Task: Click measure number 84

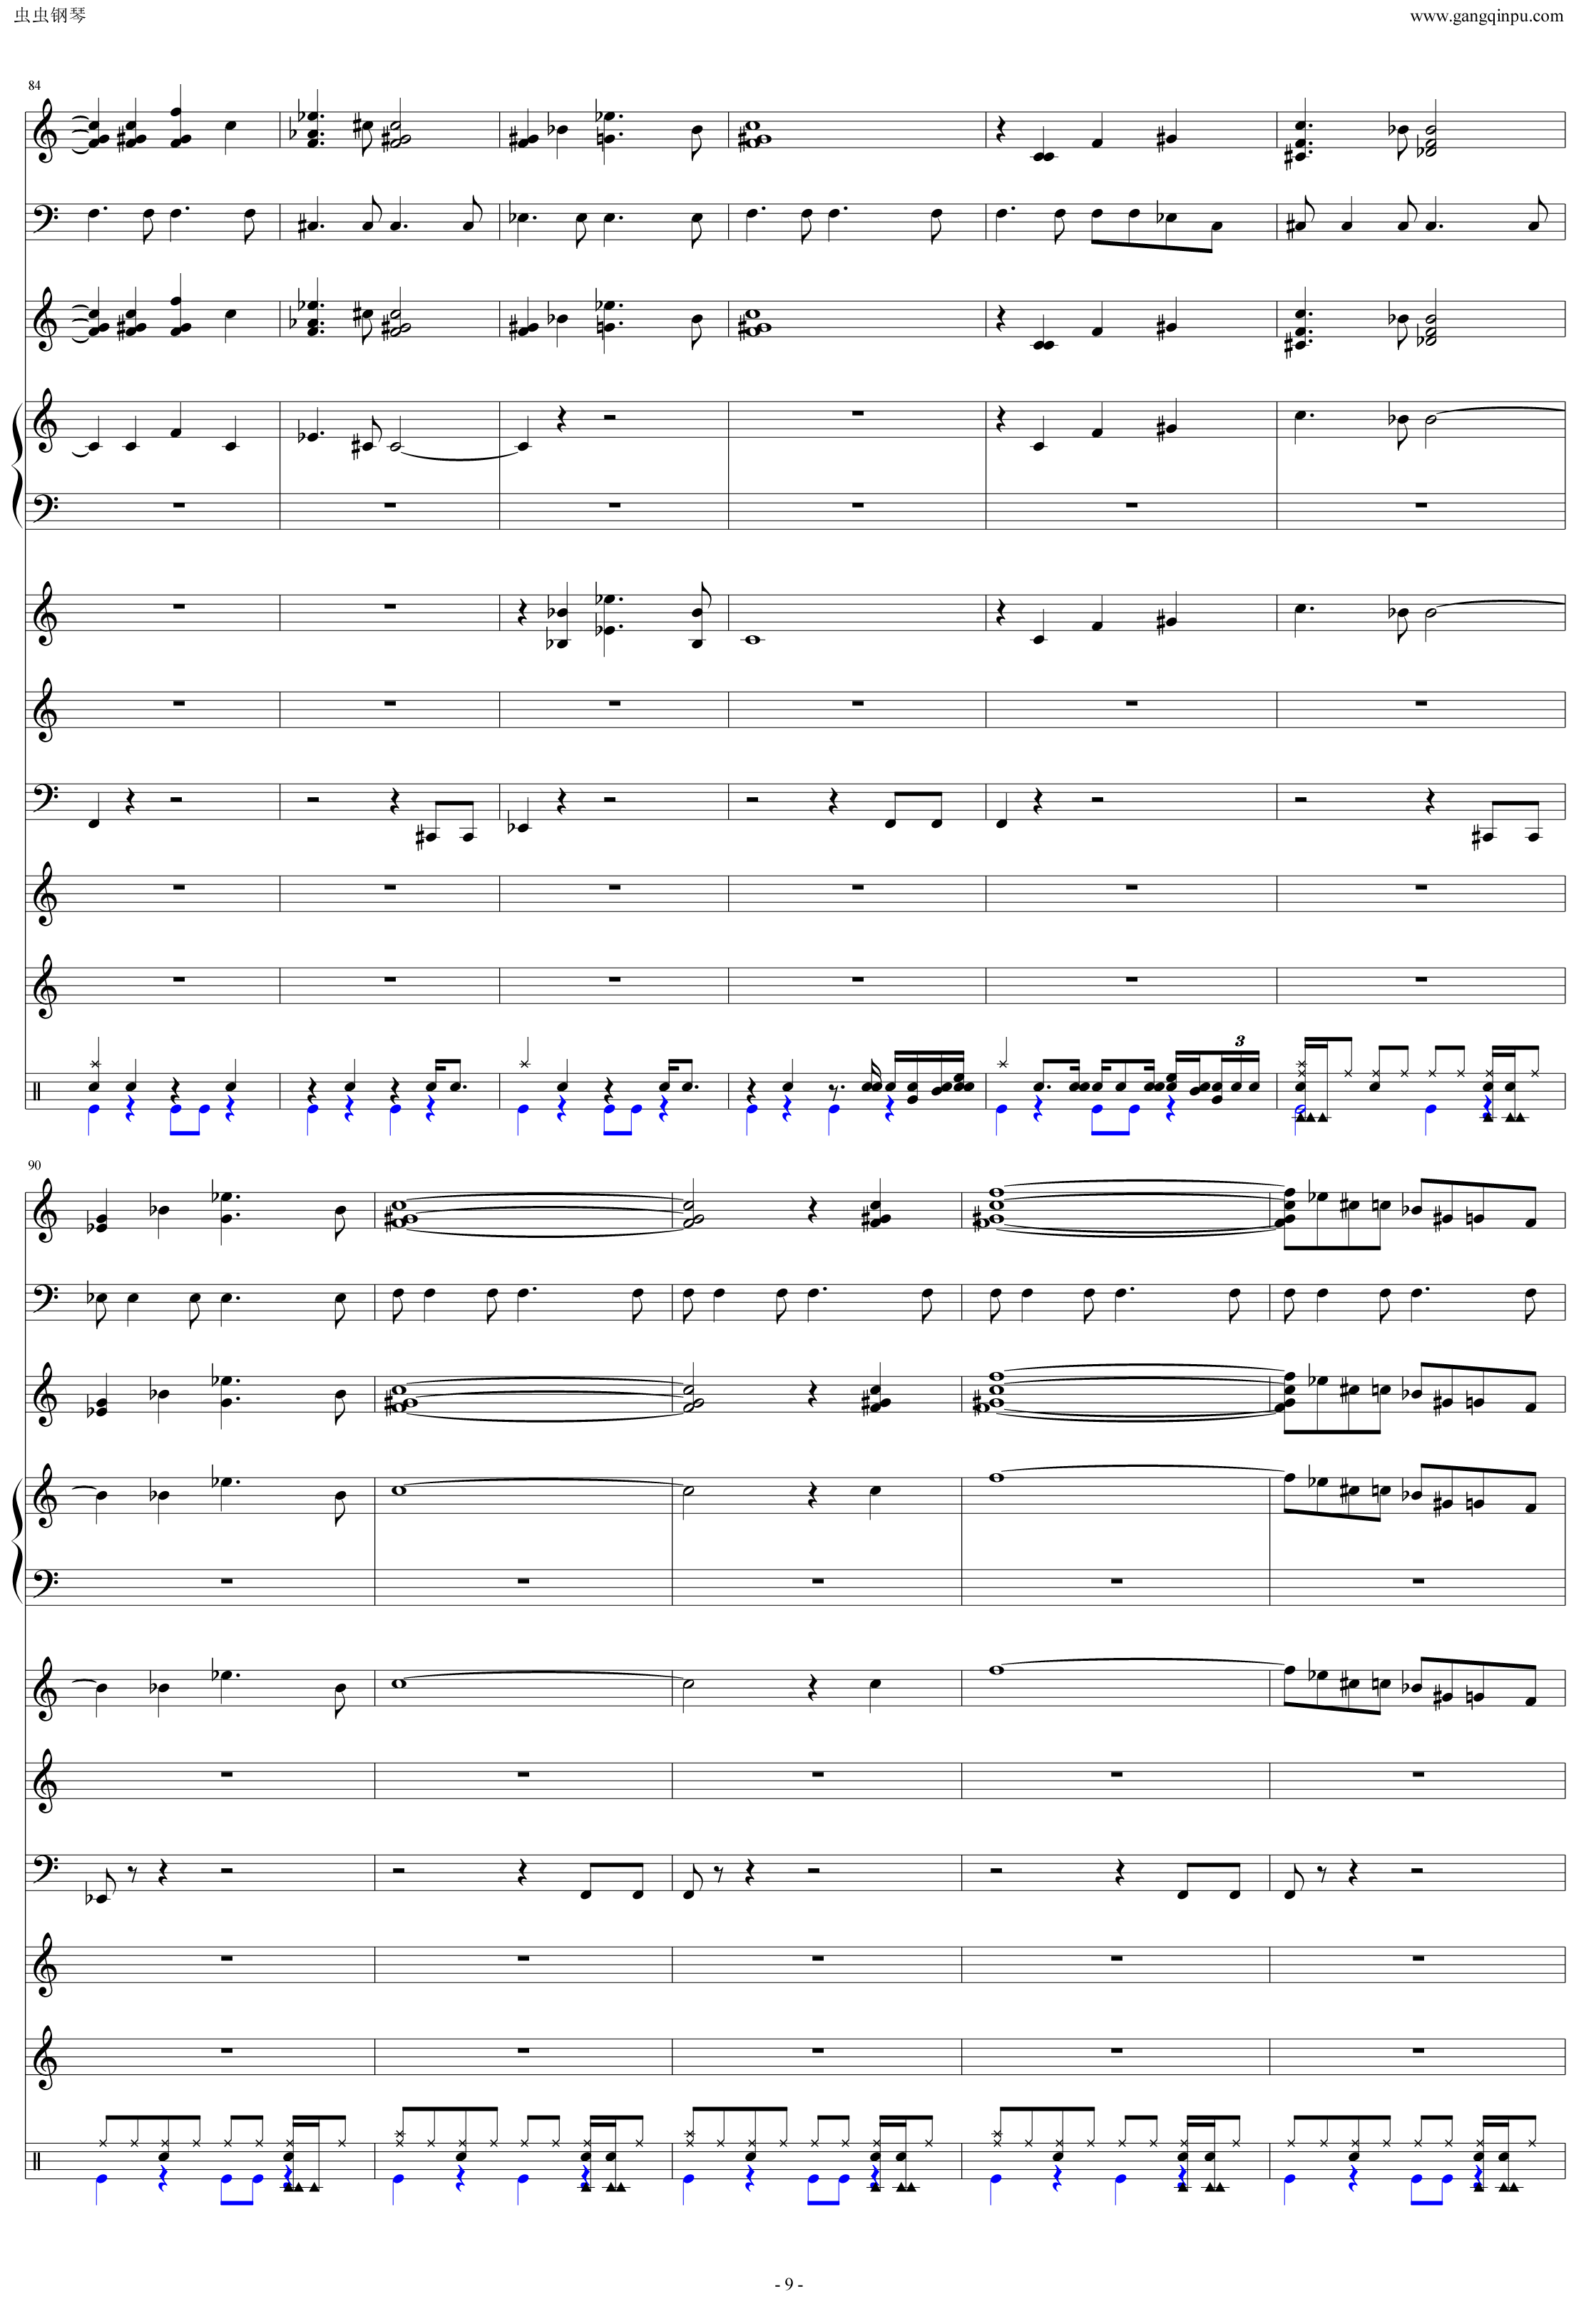Action: pyautogui.click(x=34, y=85)
